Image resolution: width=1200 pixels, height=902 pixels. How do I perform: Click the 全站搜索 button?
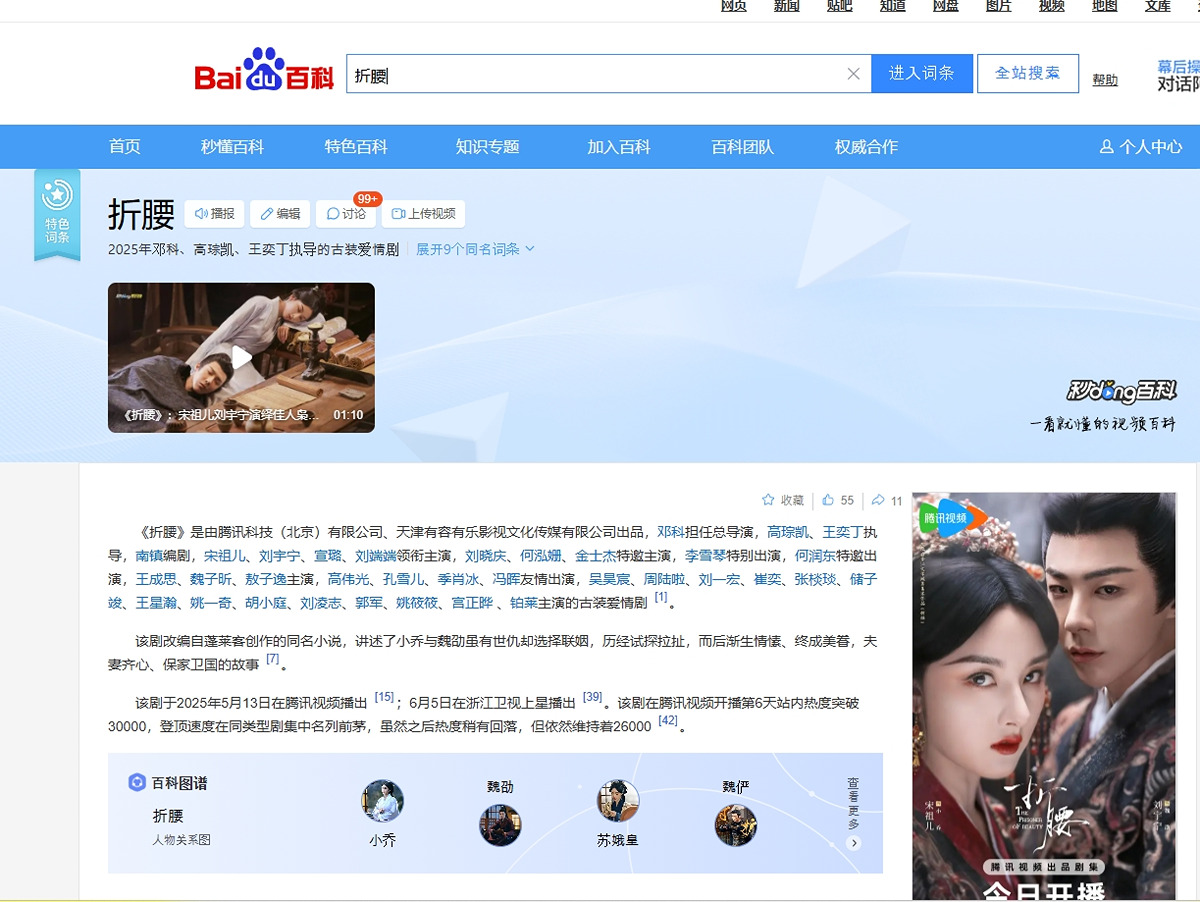(1028, 73)
